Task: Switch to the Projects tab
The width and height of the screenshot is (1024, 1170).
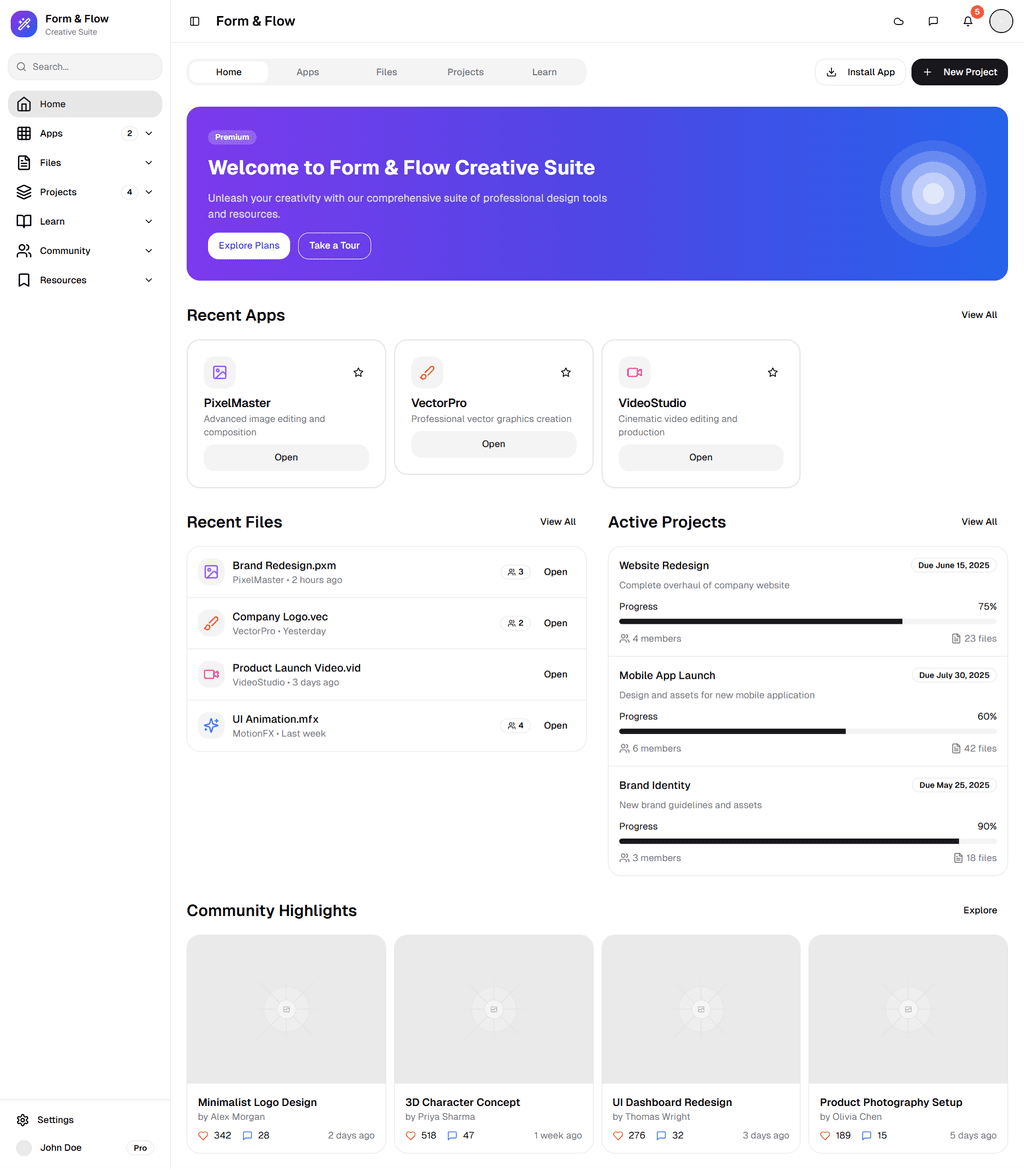Action: coord(465,72)
